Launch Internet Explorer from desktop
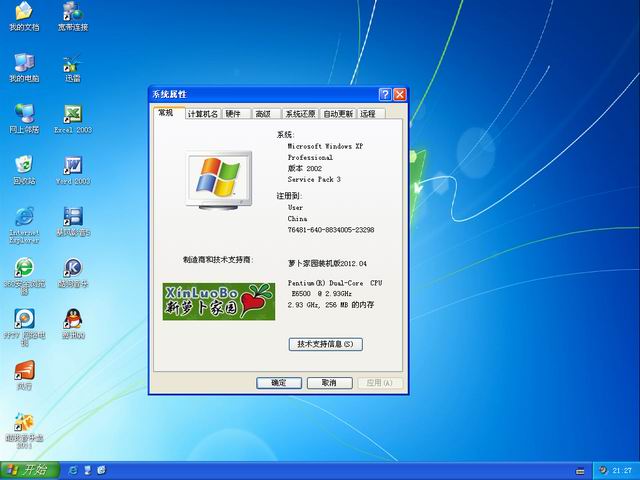 tap(24, 225)
